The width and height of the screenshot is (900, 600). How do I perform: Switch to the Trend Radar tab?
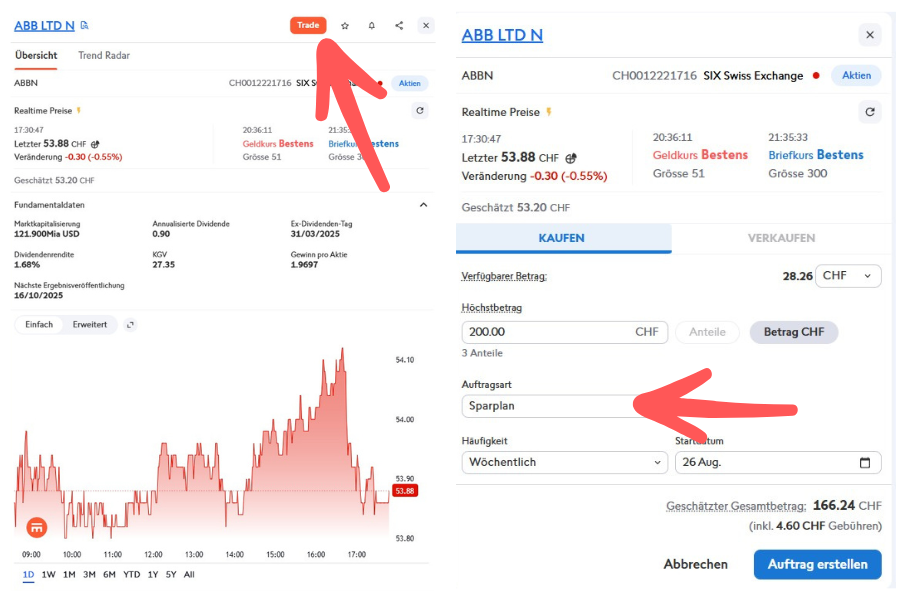[x=104, y=55]
